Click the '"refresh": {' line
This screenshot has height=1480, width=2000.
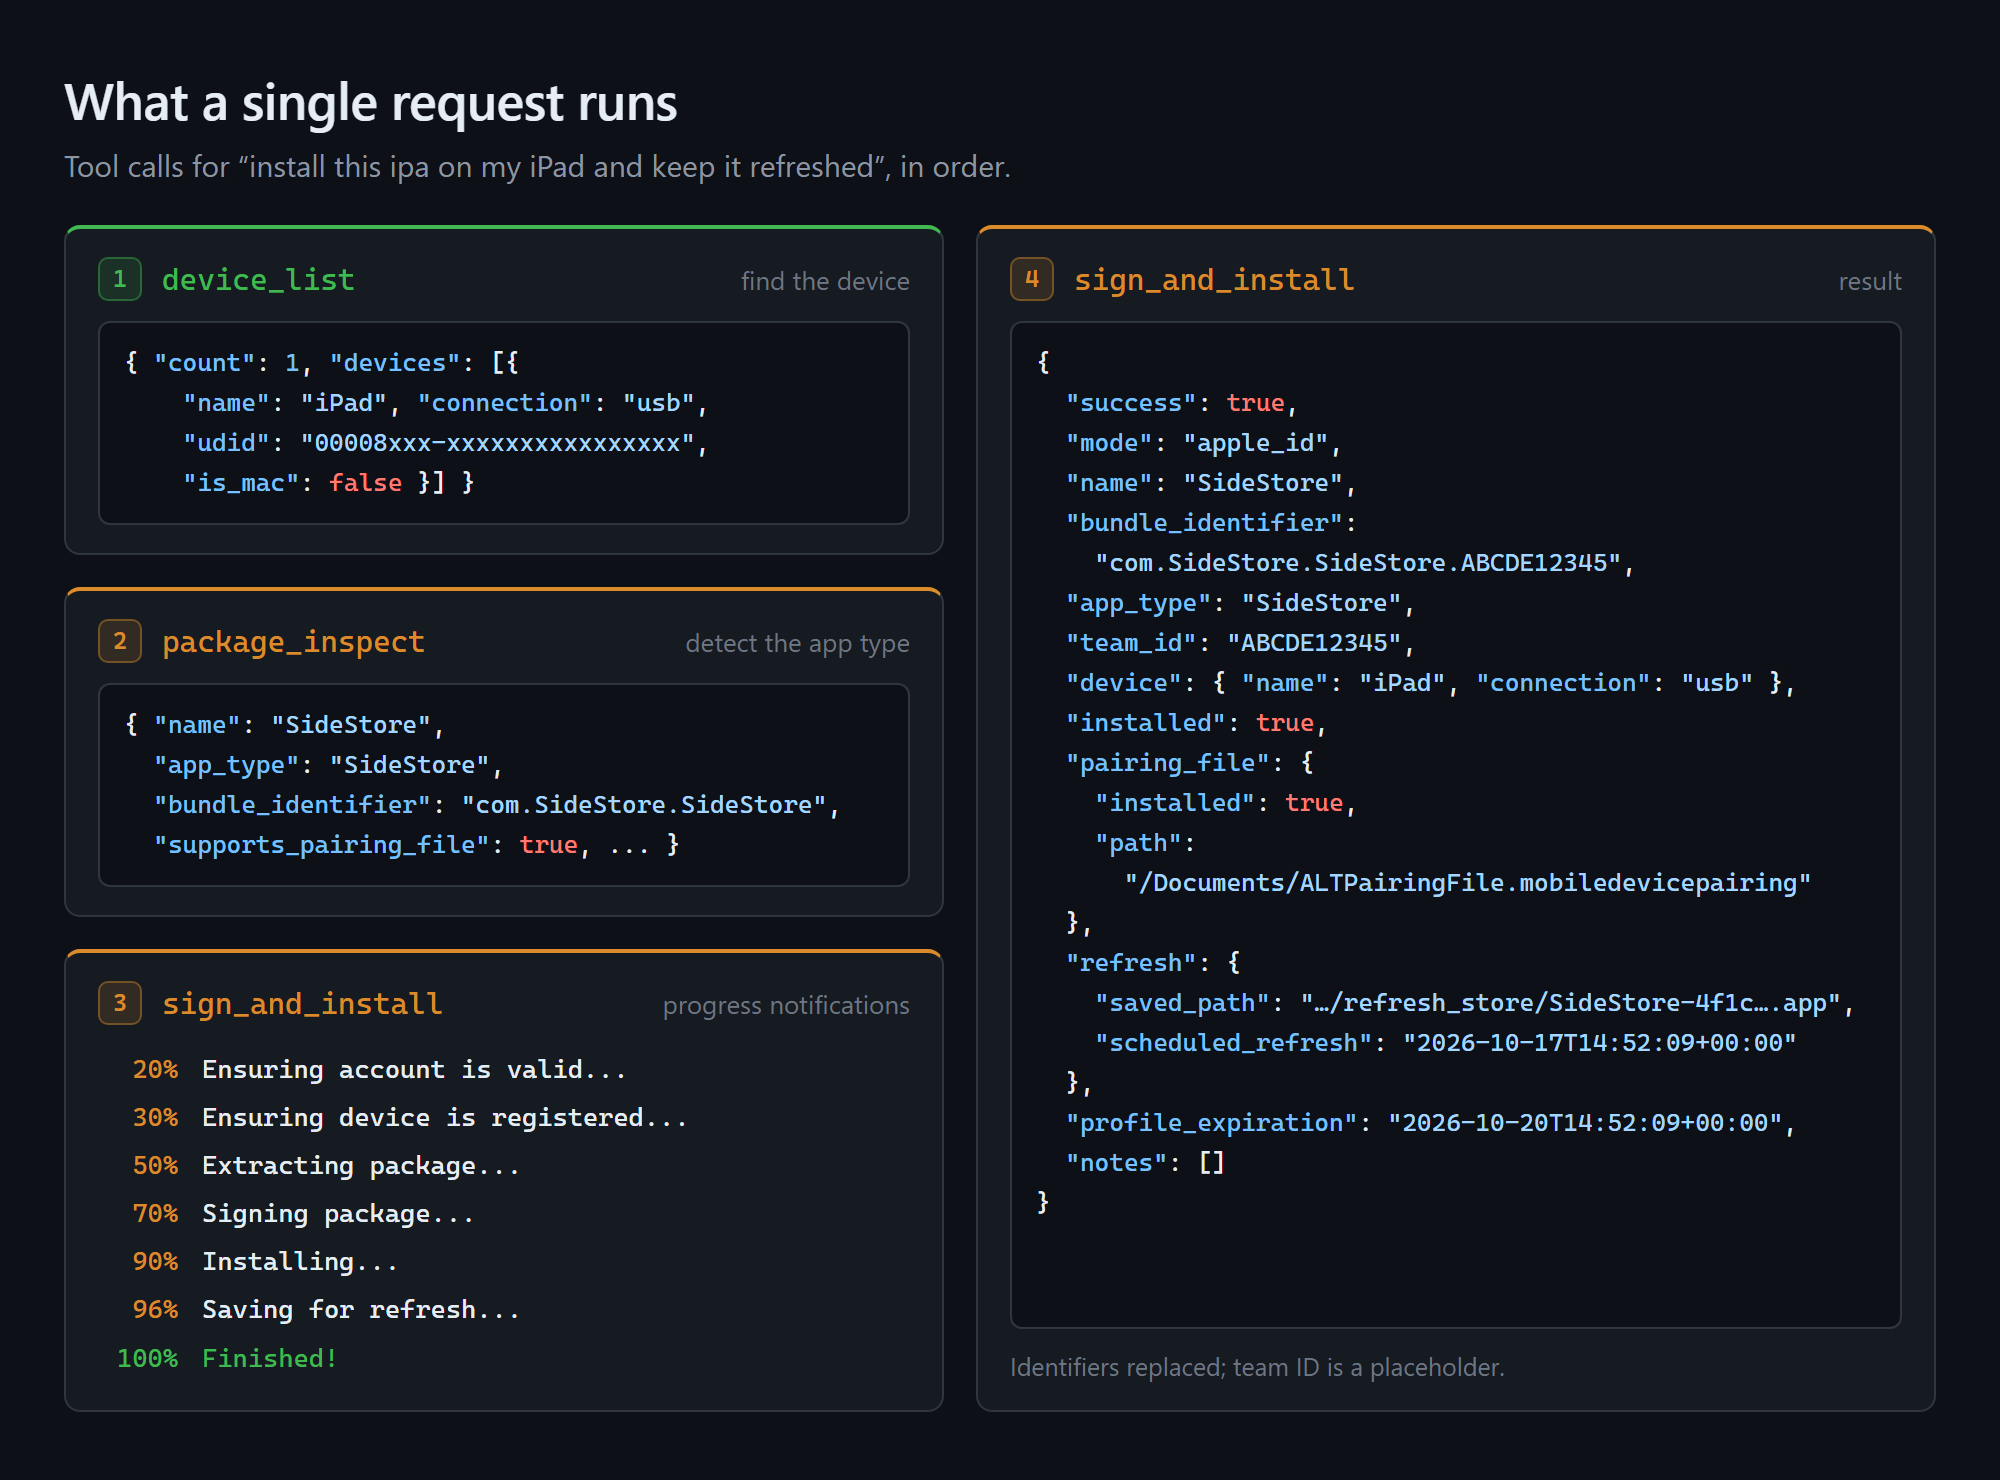coord(1153,963)
